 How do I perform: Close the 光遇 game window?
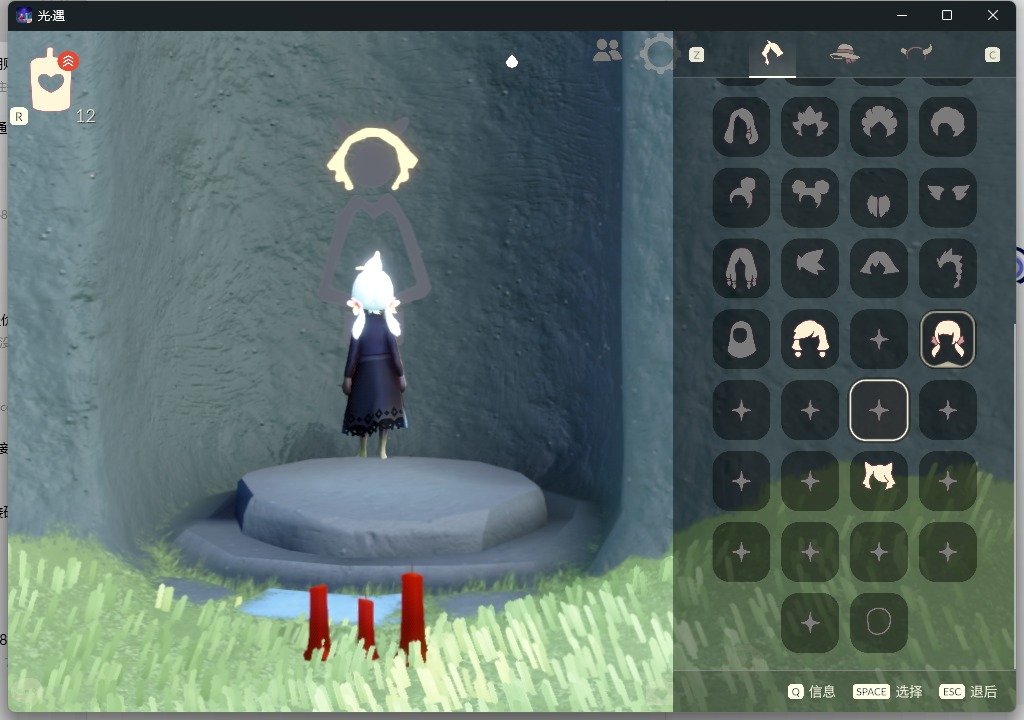point(993,15)
